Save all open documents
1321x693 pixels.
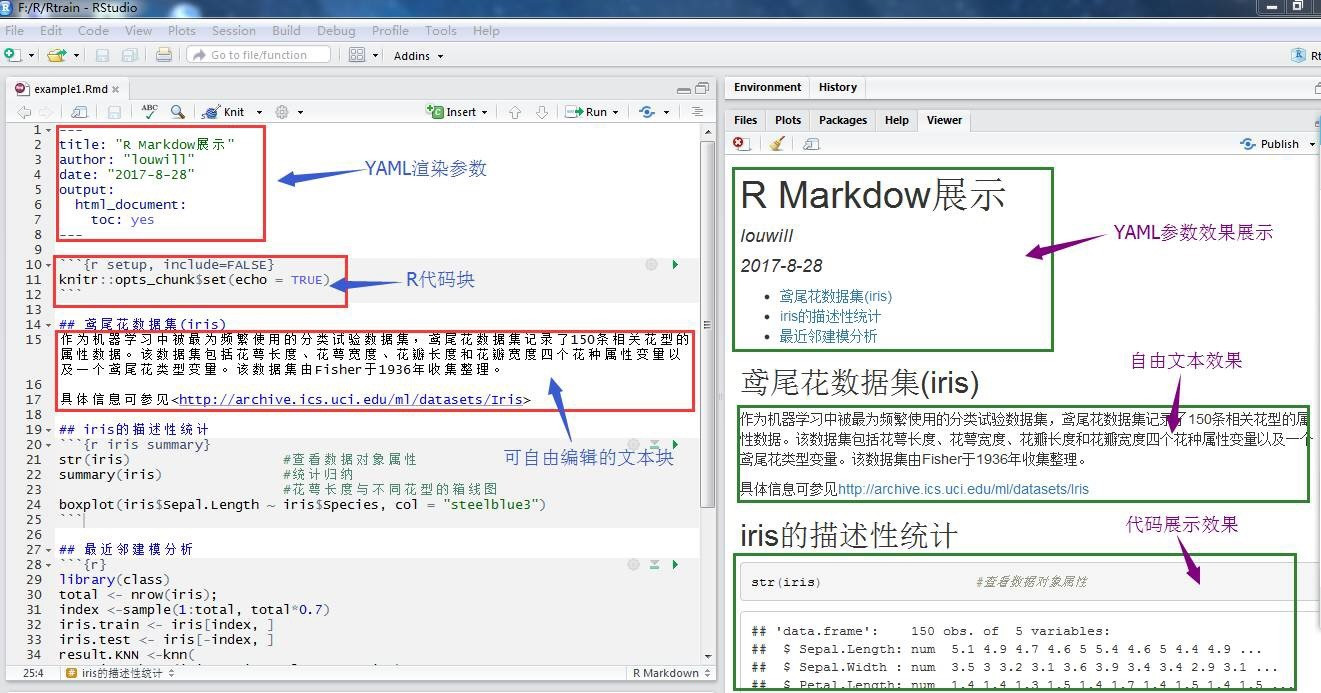click(130, 55)
